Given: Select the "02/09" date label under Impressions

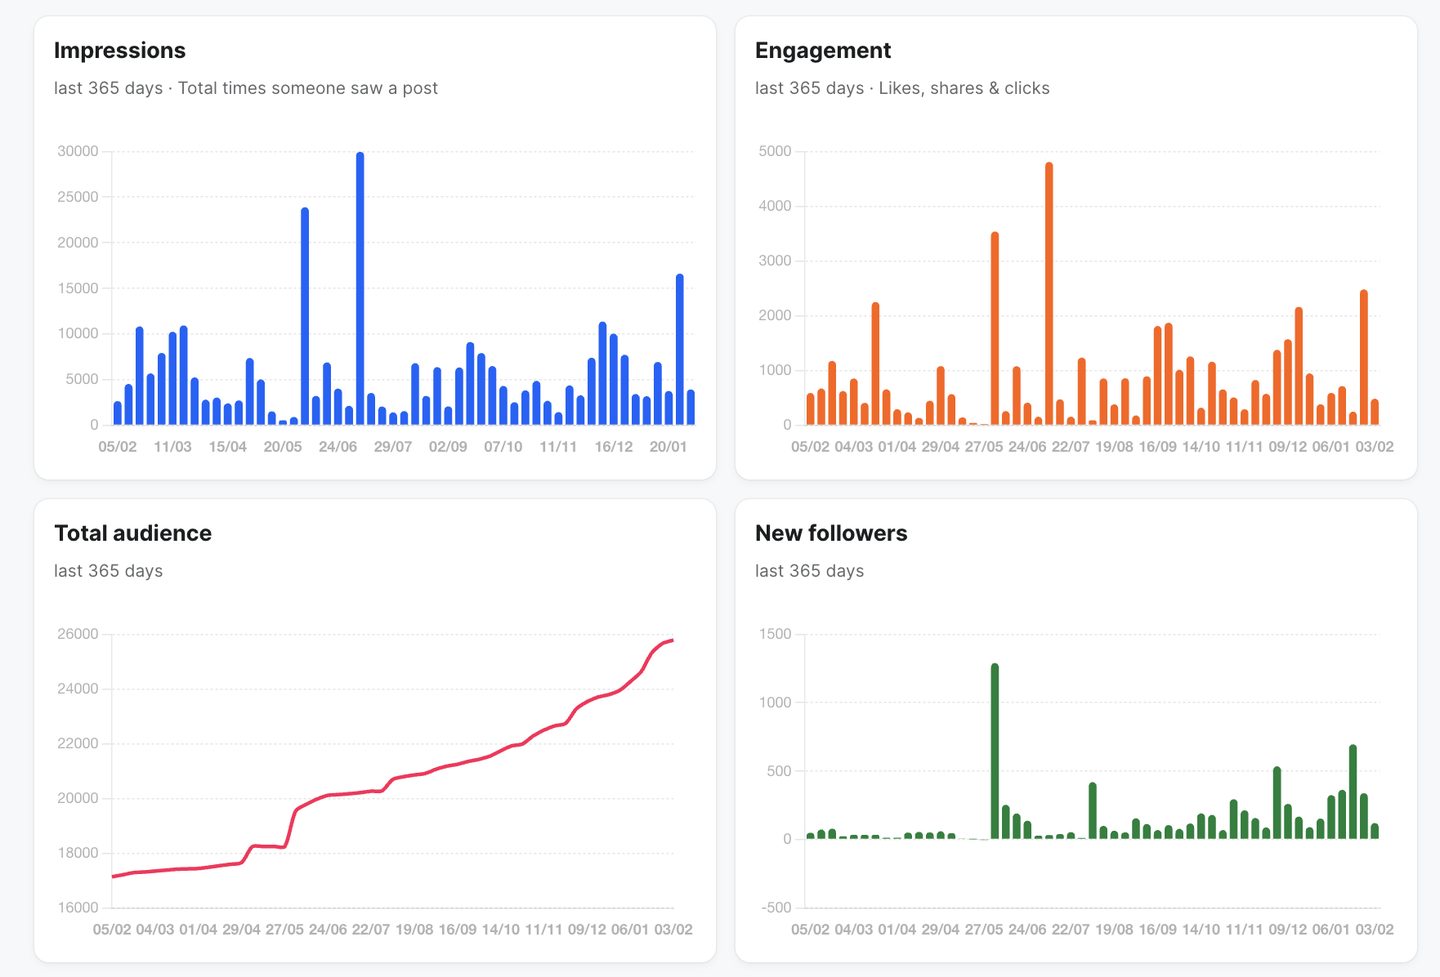Looking at the screenshot, I should click(x=448, y=446).
